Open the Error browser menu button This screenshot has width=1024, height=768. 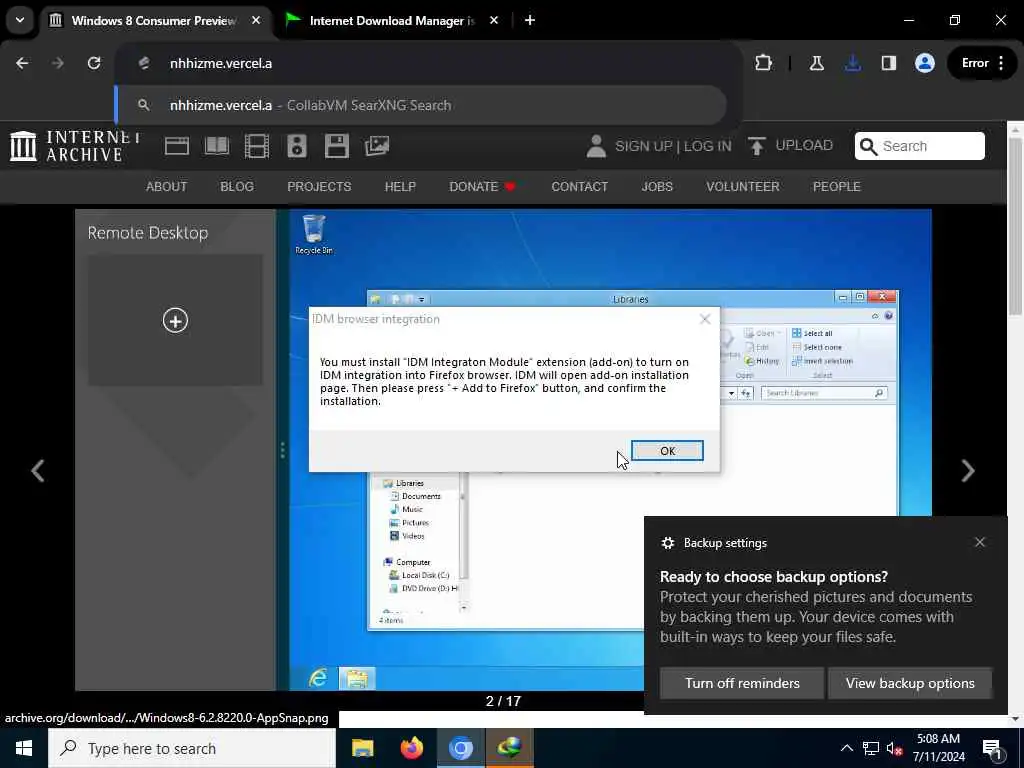[983, 63]
